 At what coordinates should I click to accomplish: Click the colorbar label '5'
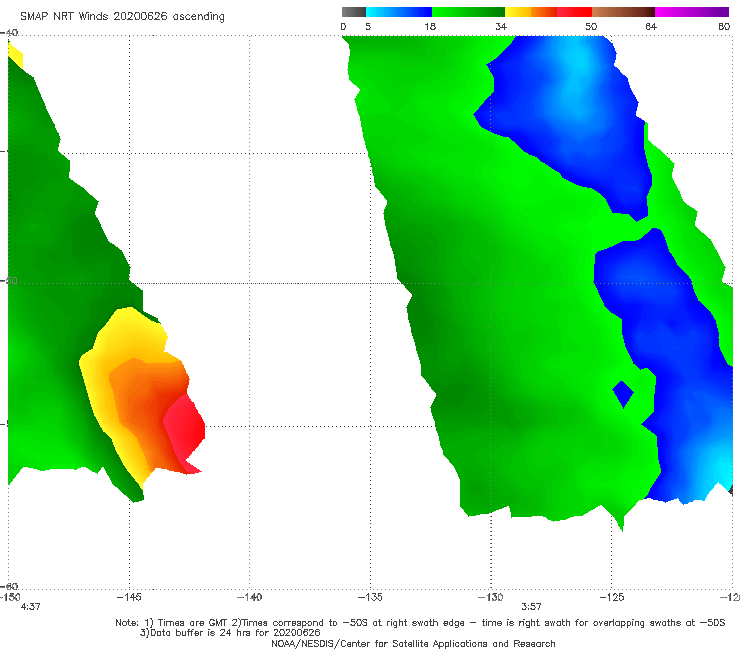tap(368, 26)
